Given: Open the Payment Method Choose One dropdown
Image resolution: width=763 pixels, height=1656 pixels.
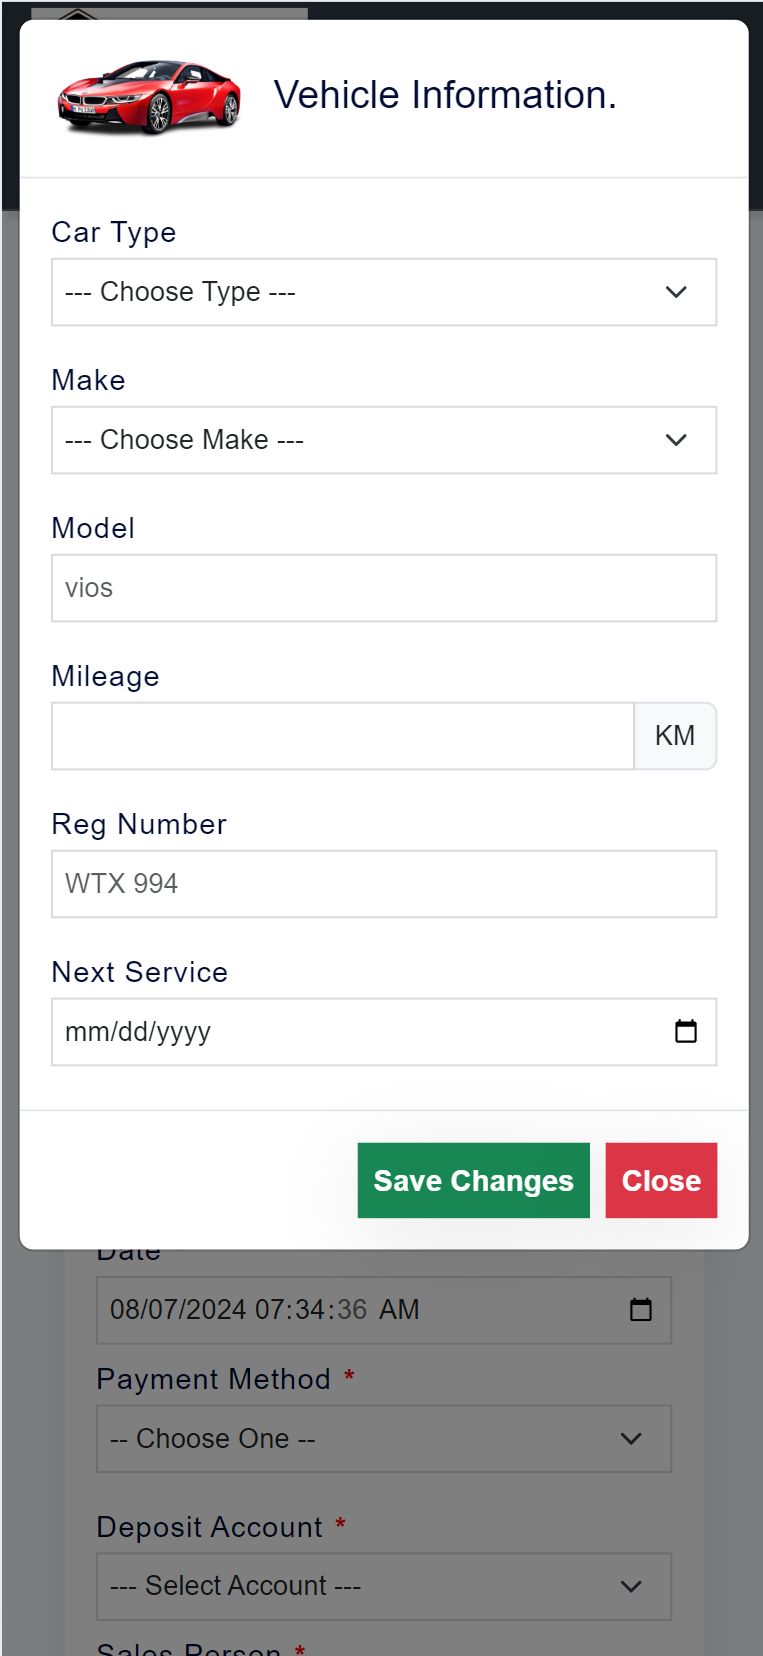Looking at the screenshot, I should pyautogui.click(x=384, y=1438).
